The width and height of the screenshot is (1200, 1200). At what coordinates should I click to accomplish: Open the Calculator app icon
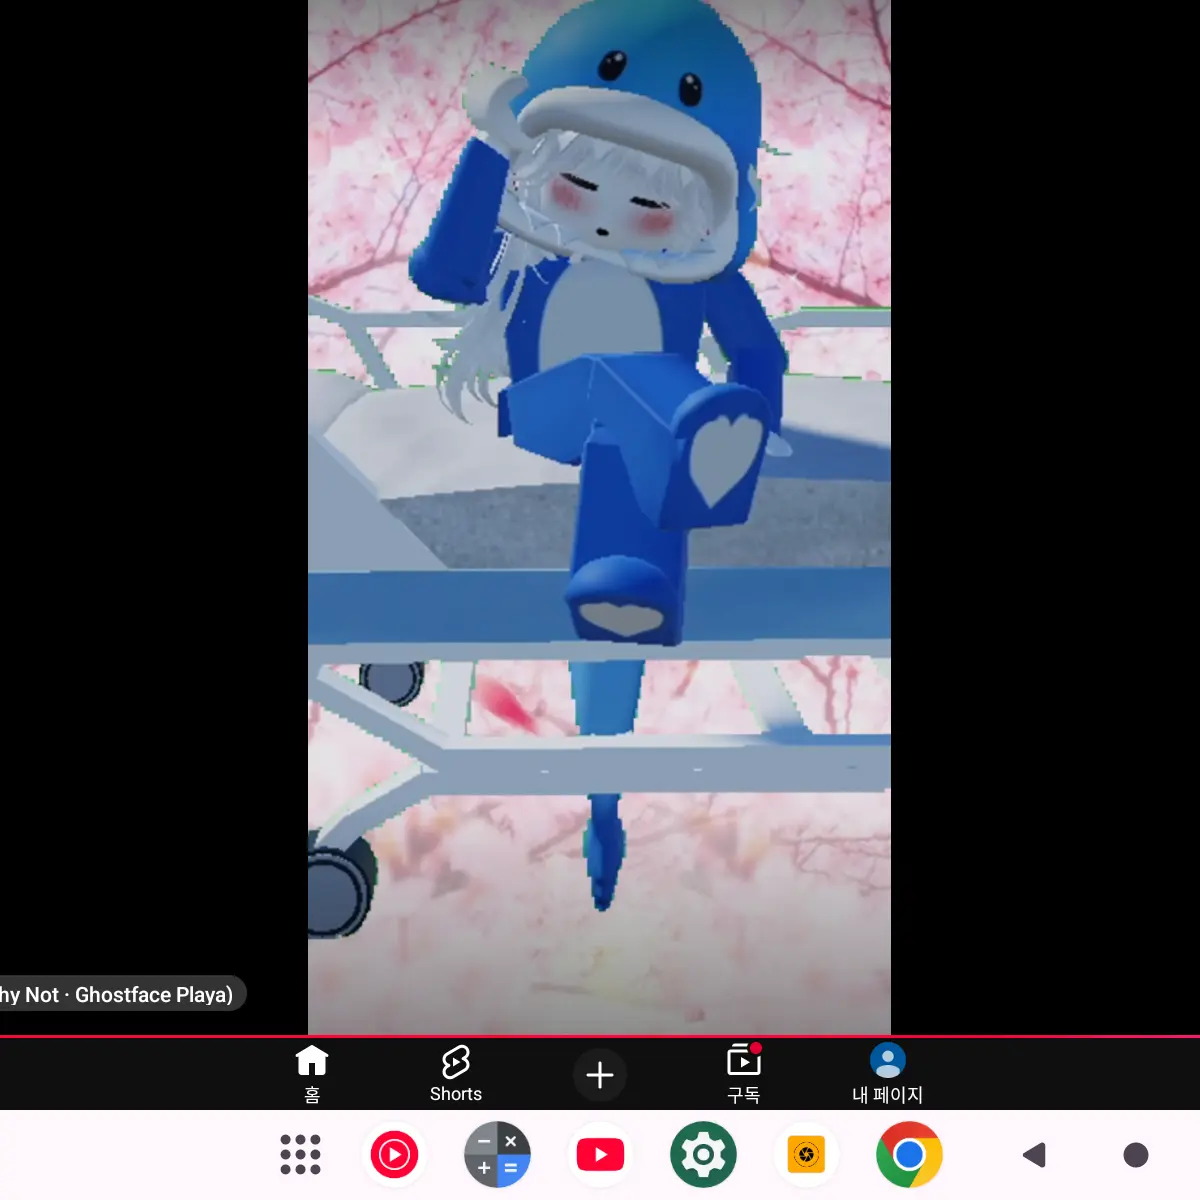(x=497, y=1155)
